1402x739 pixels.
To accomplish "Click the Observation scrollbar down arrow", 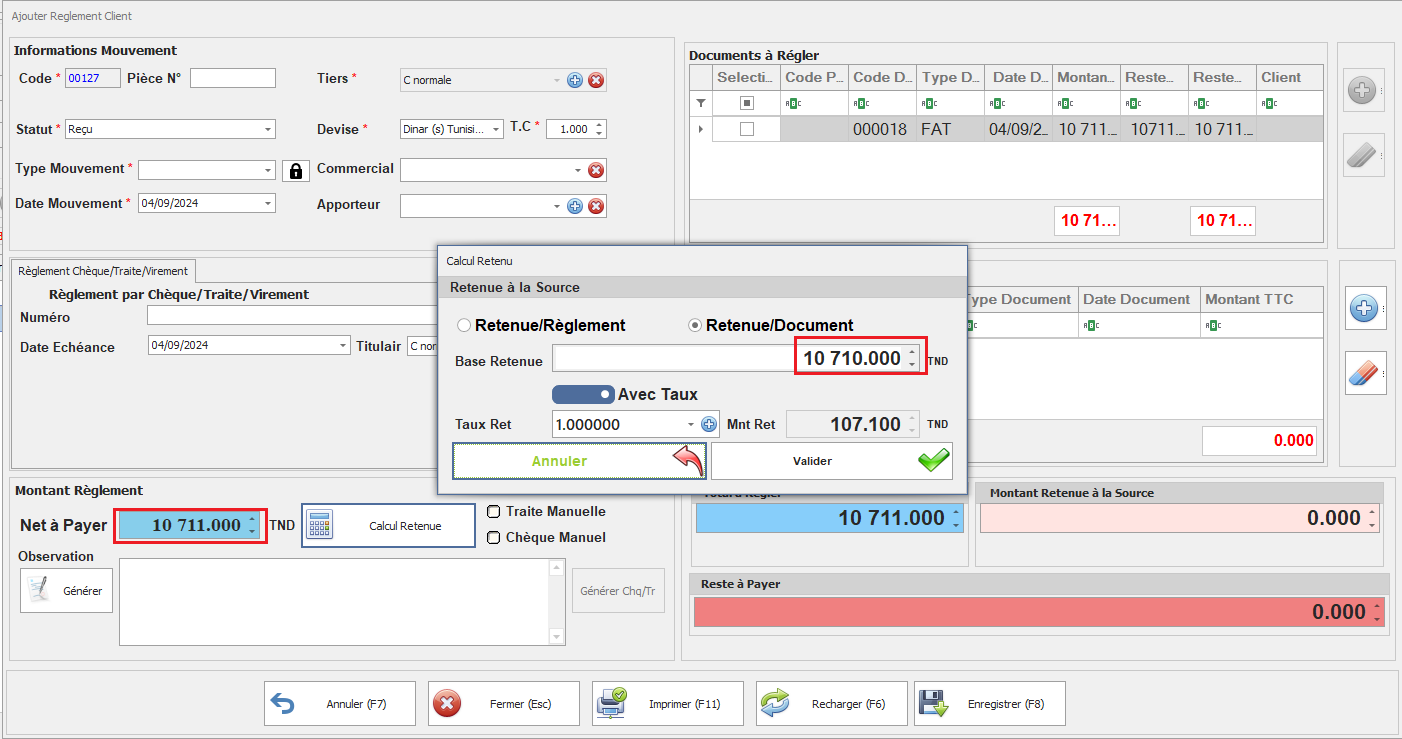I will [x=557, y=637].
